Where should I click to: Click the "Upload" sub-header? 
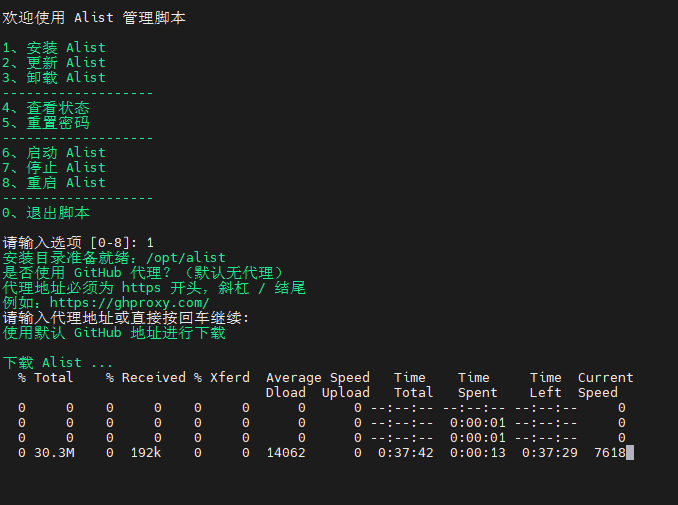pyautogui.click(x=346, y=393)
